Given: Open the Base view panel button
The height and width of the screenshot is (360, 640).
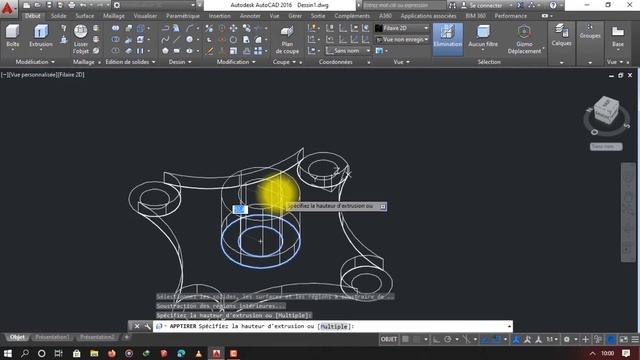Looking at the screenshot, I should click(618, 36).
